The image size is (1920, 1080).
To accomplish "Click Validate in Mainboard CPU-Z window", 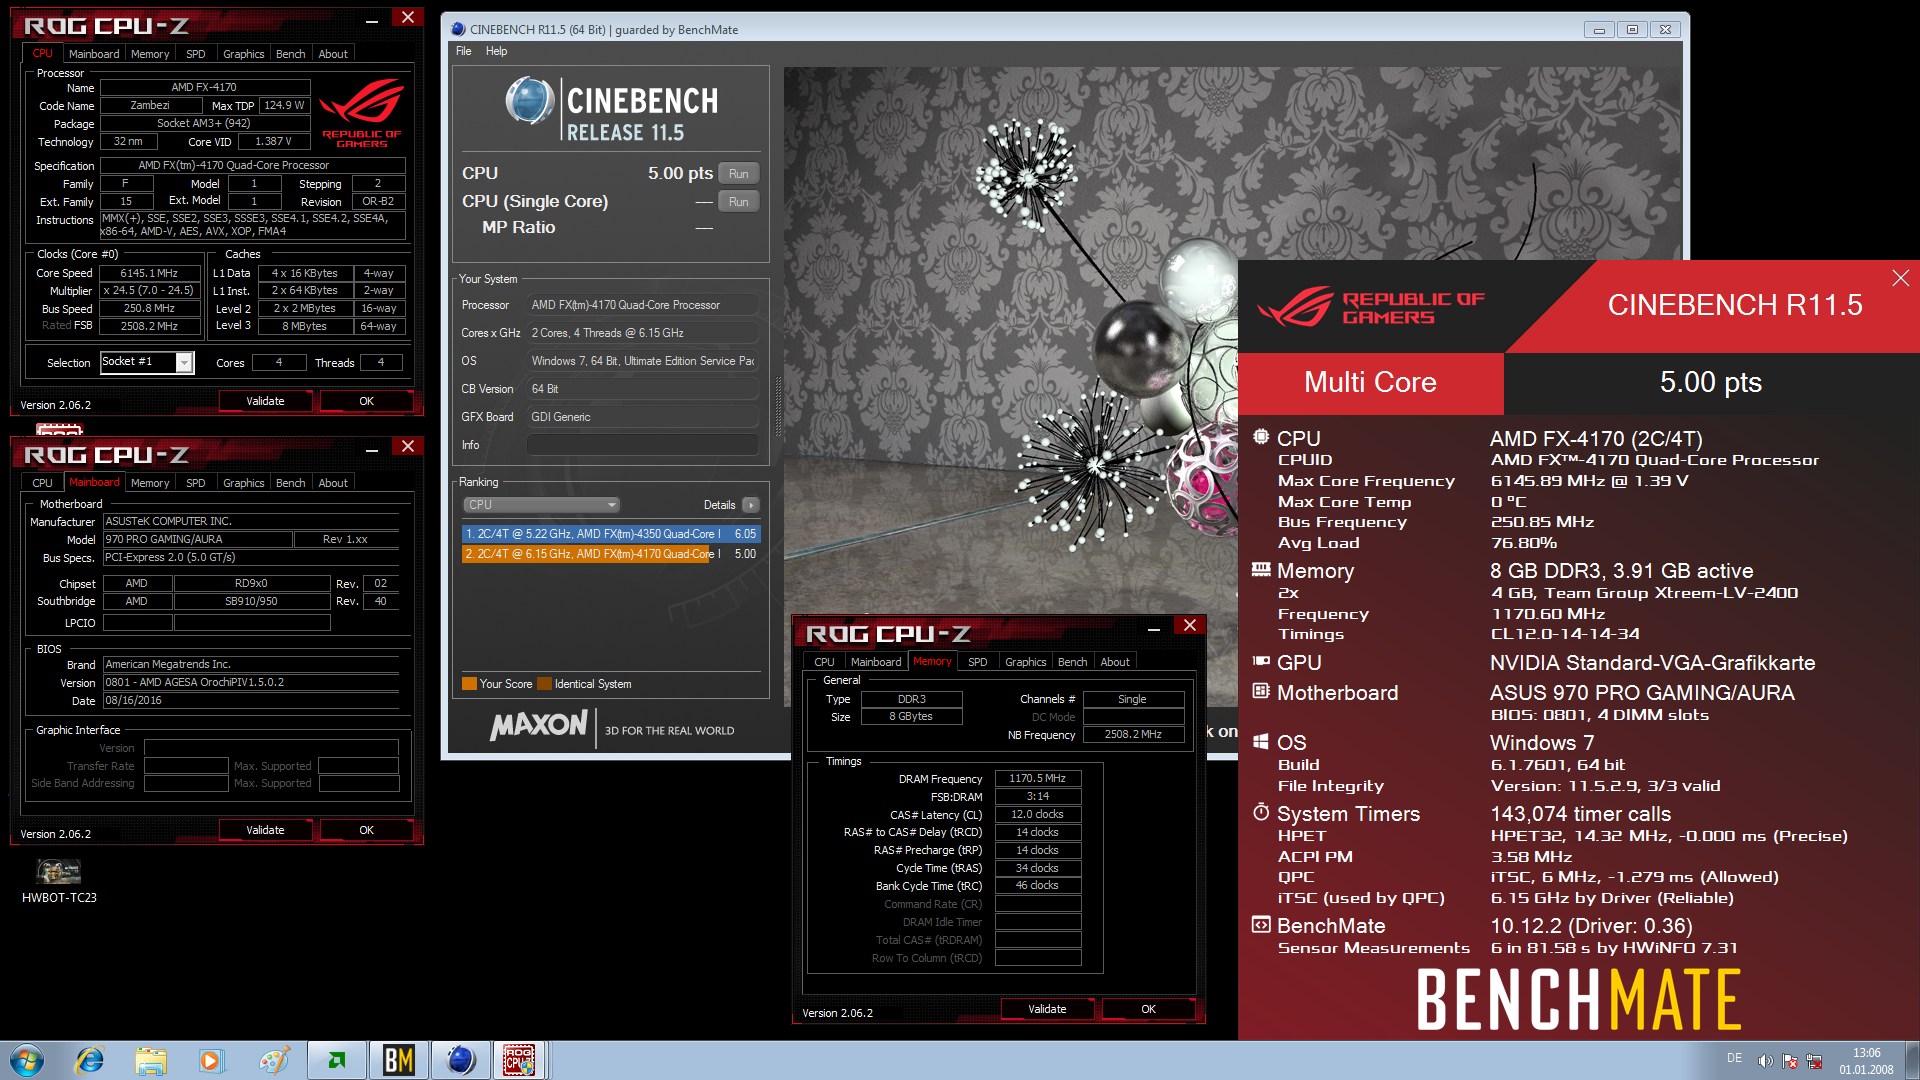I will coord(265,830).
